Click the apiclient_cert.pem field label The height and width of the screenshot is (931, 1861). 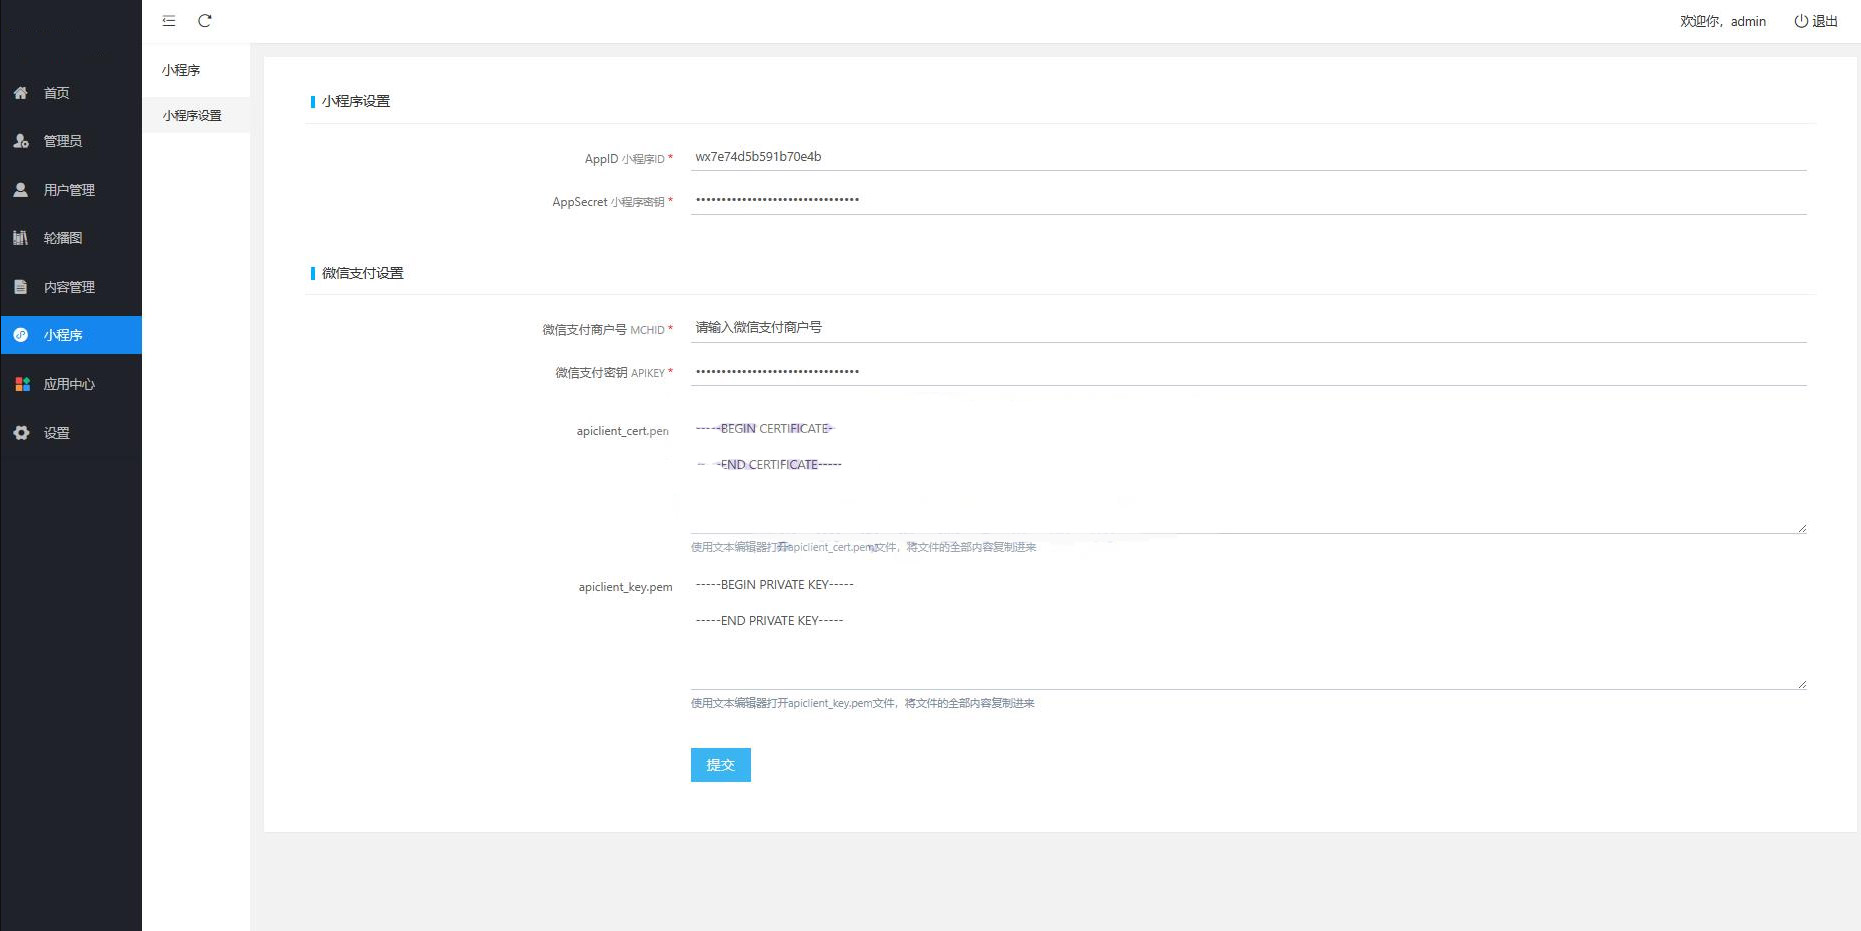[623, 431]
